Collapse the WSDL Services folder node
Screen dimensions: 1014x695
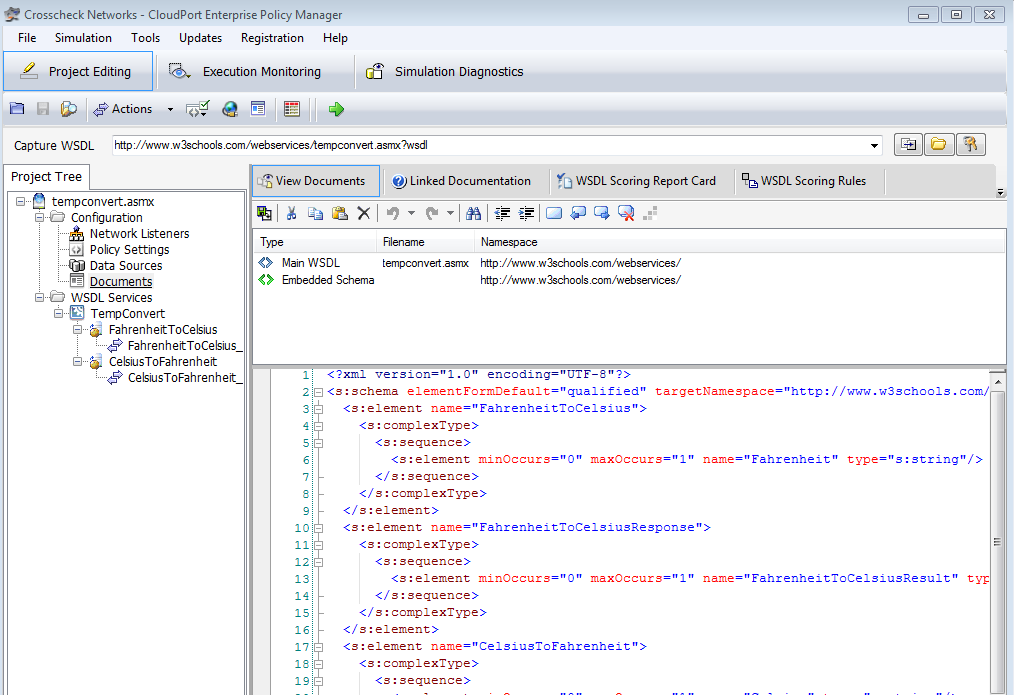tap(39, 297)
